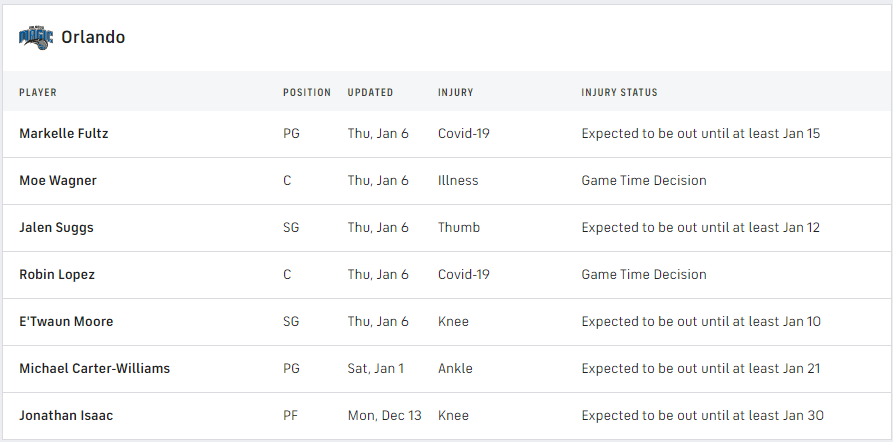Click the Injury column header
The width and height of the screenshot is (893, 442).
[x=455, y=93]
